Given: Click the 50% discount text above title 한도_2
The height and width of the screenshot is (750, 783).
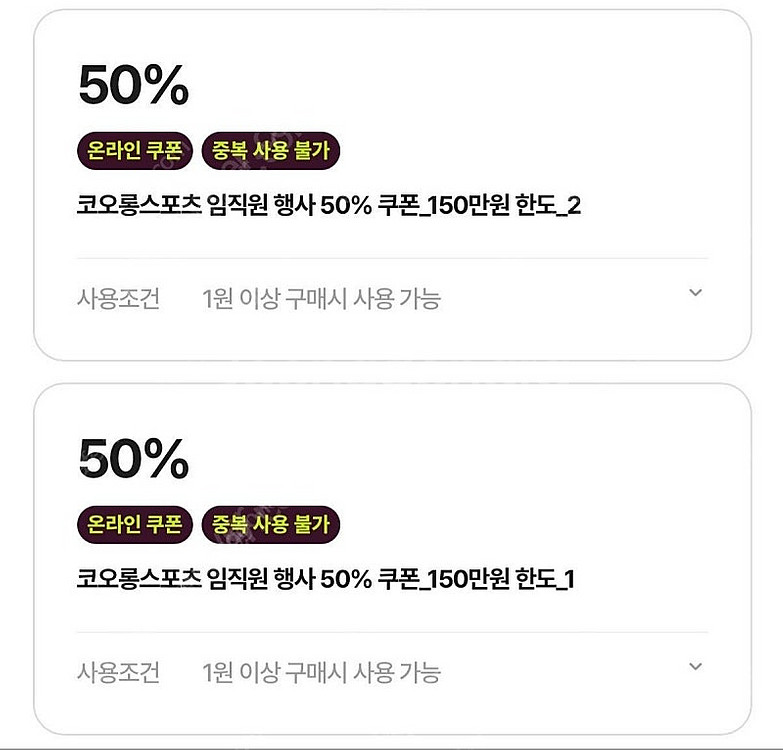Looking at the screenshot, I should coord(133,87).
